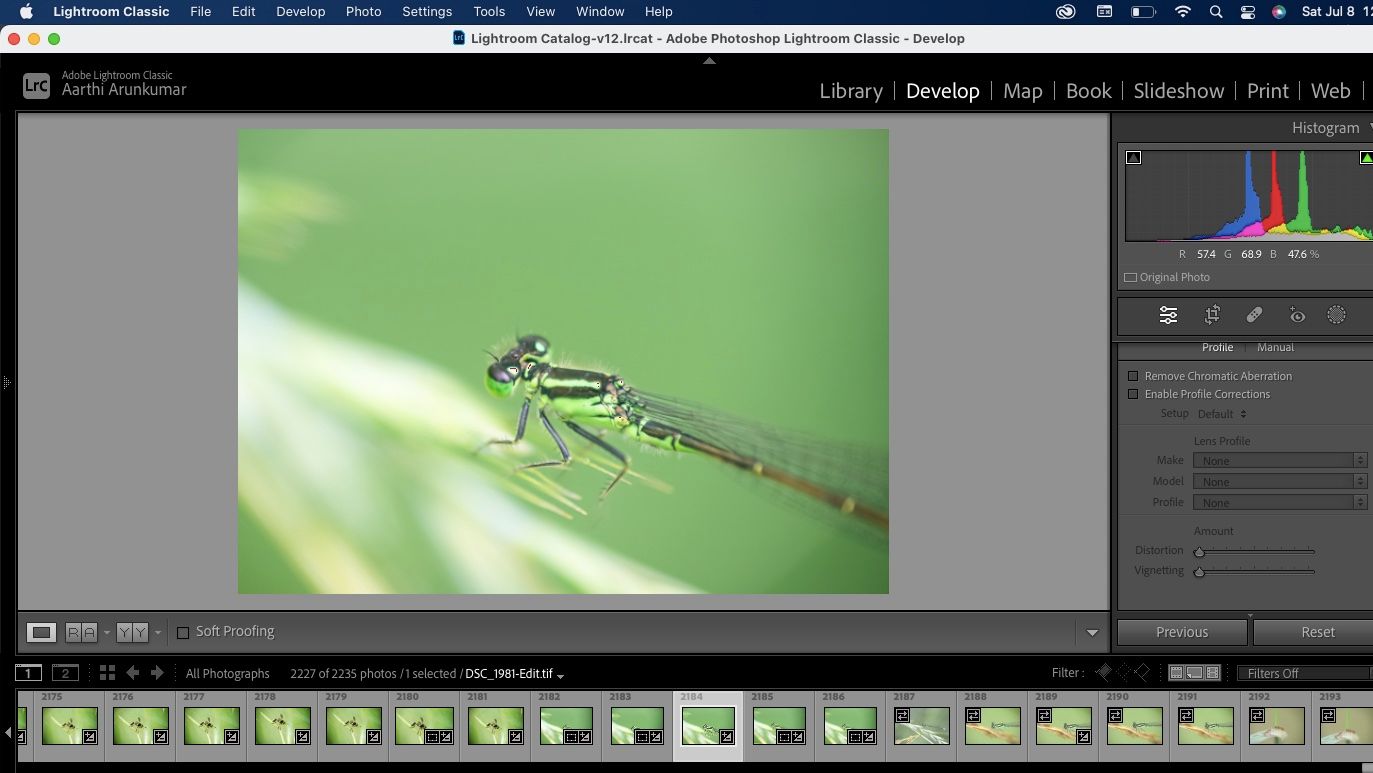Enable Remove Chromatic Aberration checkbox
Viewport: 1373px width, 773px height.
click(1133, 376)
